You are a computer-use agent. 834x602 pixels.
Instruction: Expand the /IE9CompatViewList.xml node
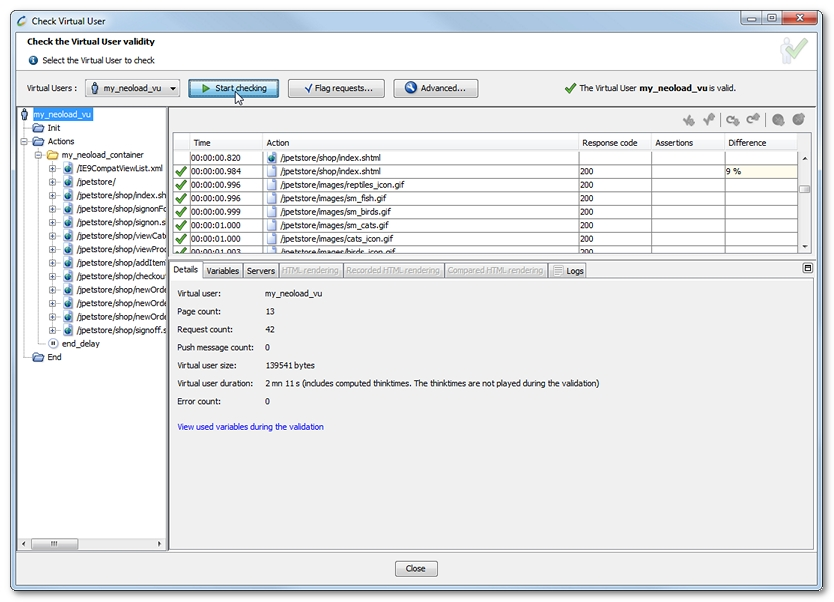(52, 169)
